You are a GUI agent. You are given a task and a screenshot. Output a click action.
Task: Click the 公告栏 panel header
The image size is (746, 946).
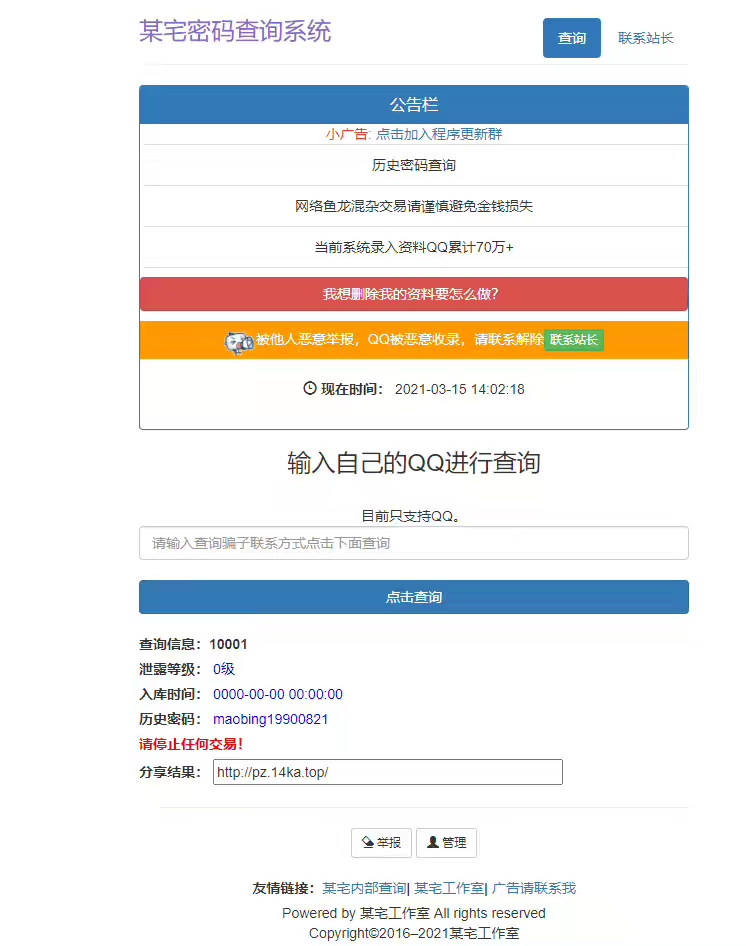tap(413, 105)
